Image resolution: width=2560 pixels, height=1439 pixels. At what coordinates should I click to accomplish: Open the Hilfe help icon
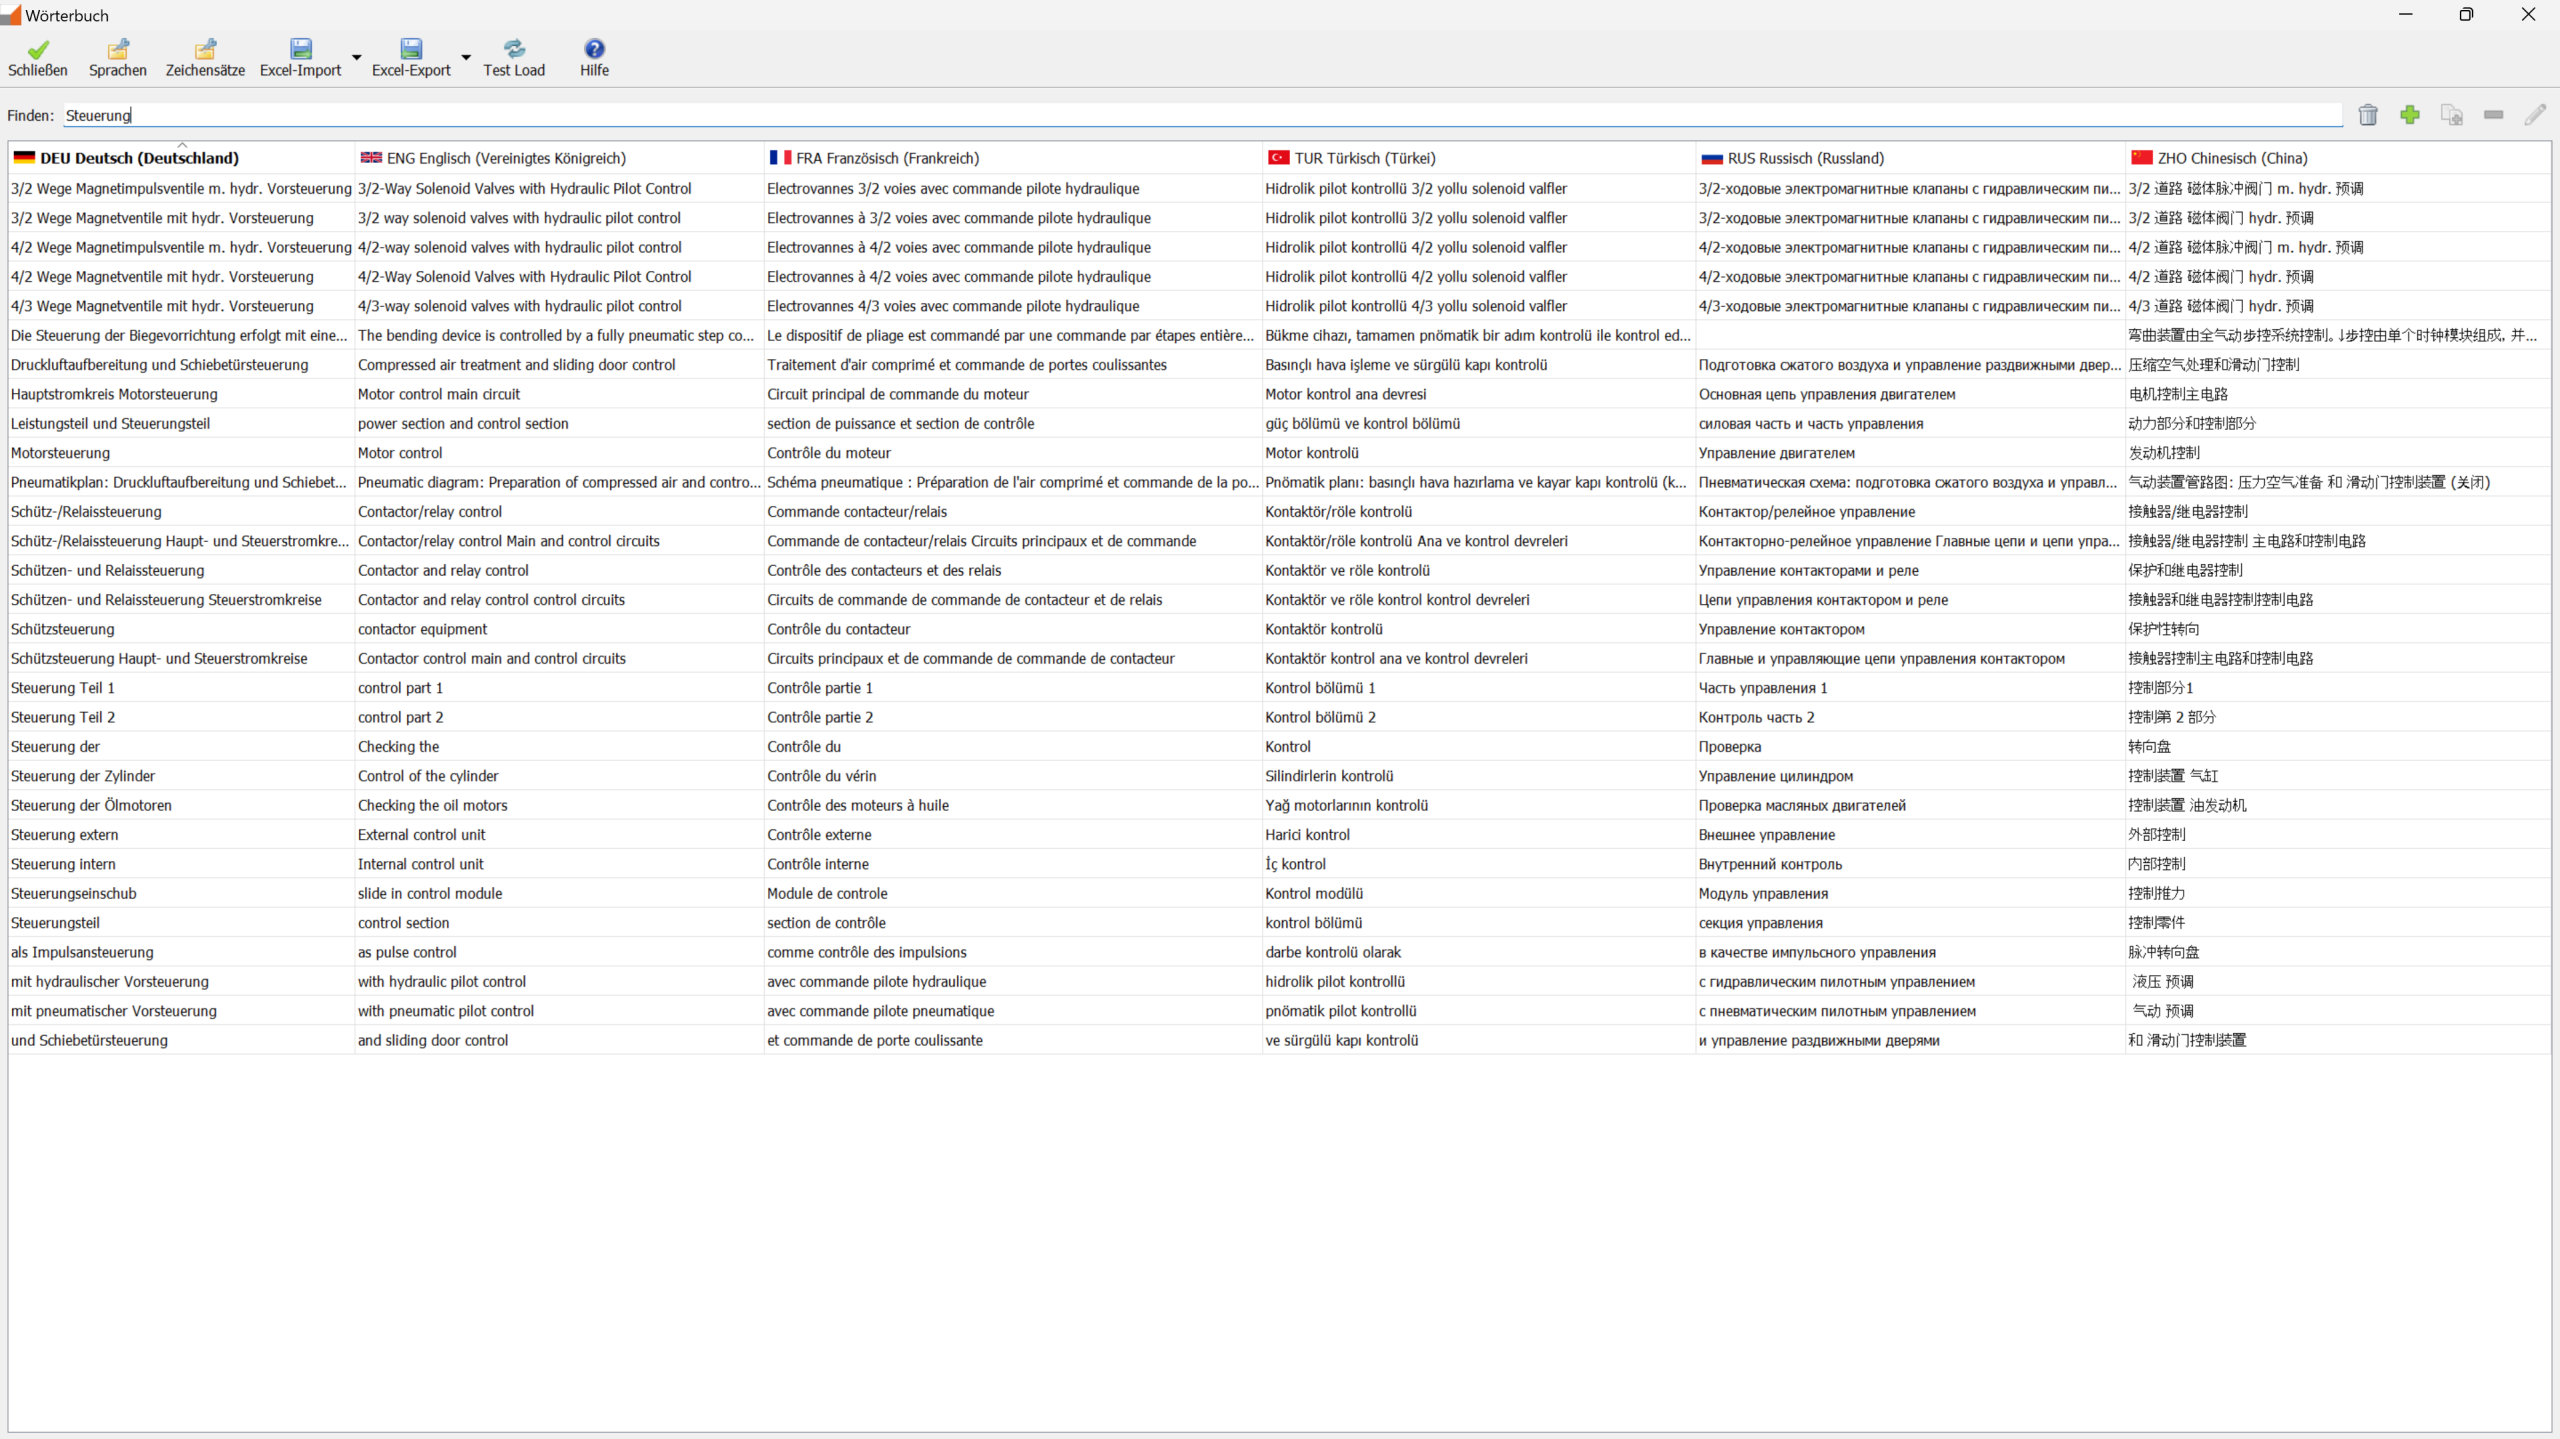[594, 49]
